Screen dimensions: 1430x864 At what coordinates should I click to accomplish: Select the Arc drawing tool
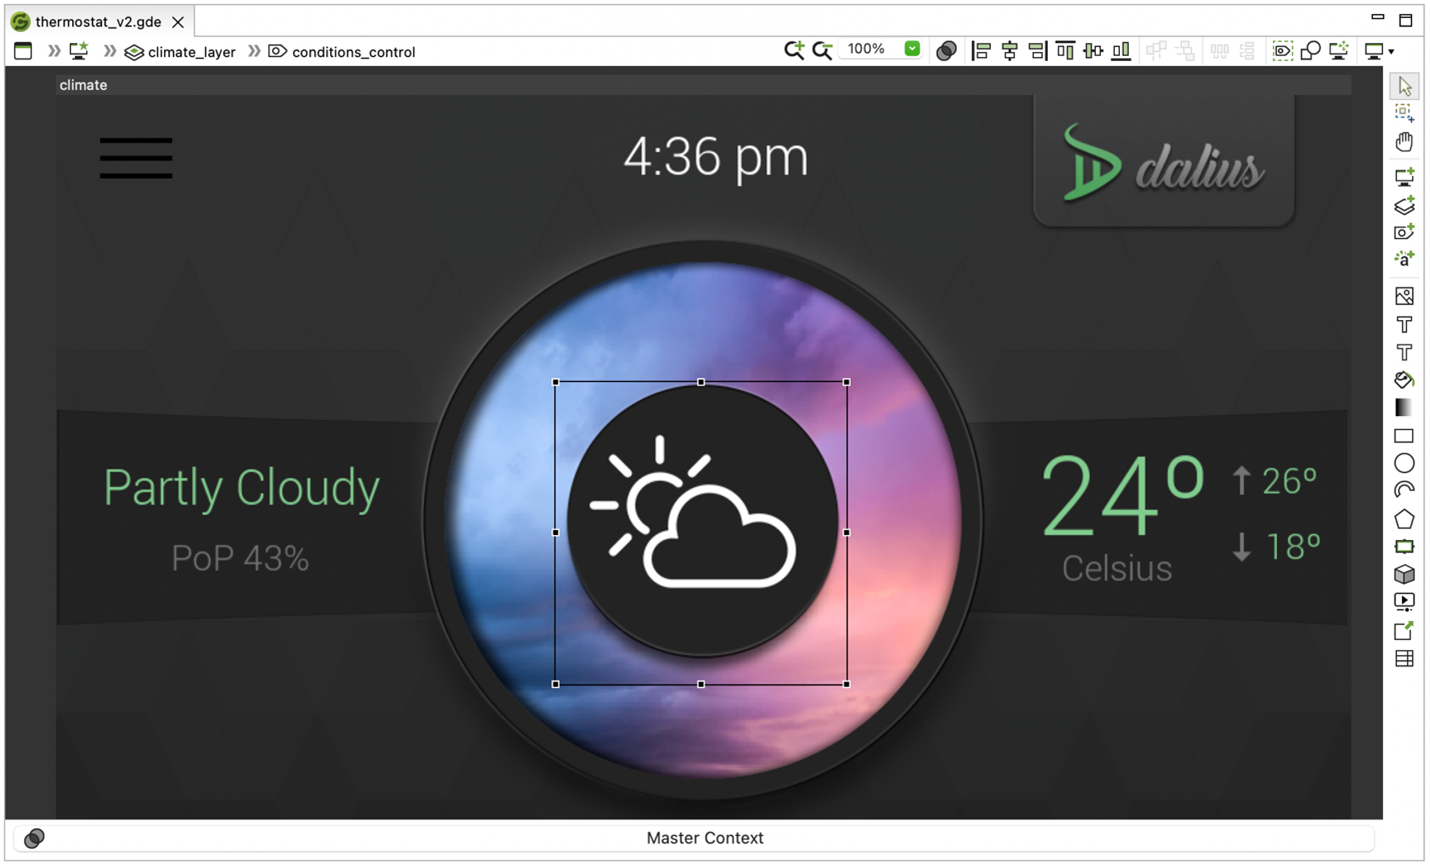coord(1403,491)
